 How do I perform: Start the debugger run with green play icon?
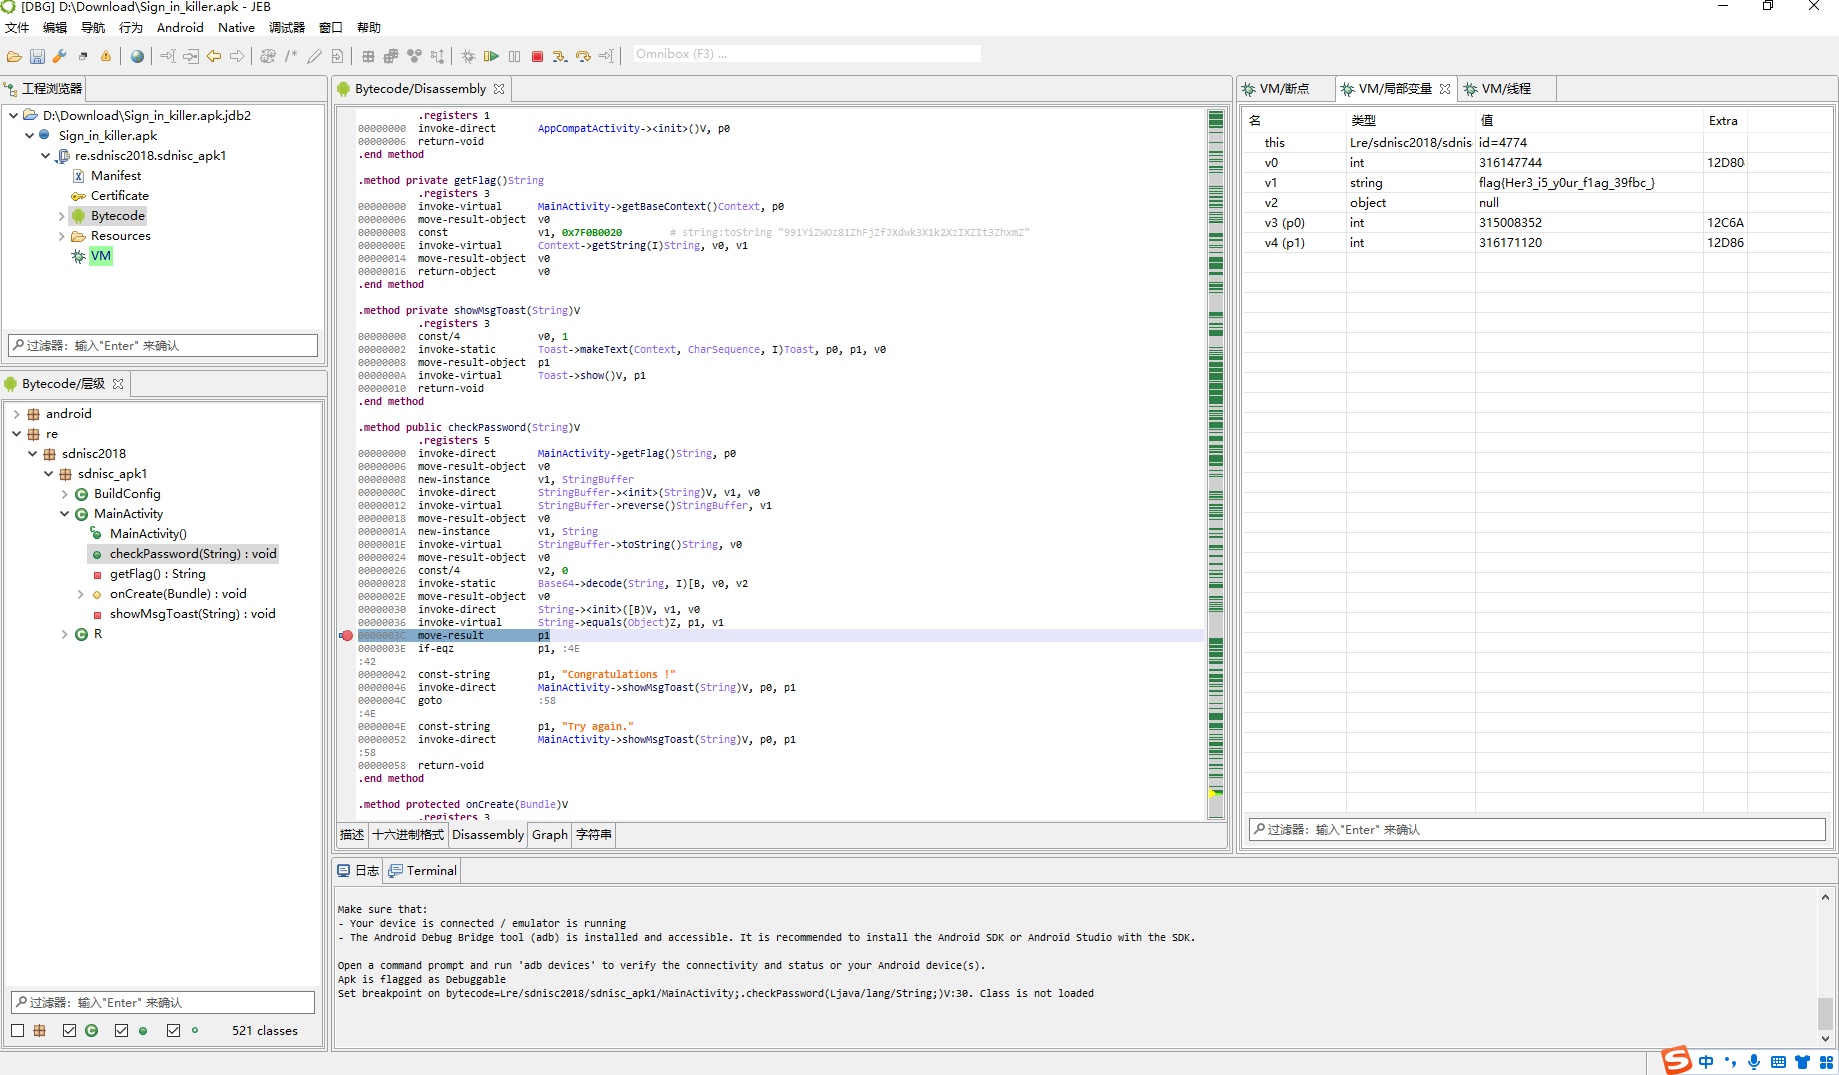(491, 56)
